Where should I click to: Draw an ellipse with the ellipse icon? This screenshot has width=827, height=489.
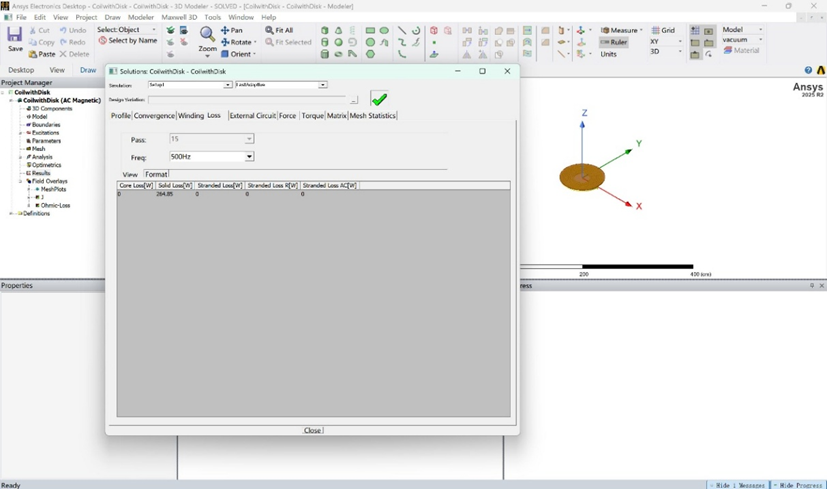point(384,31)
